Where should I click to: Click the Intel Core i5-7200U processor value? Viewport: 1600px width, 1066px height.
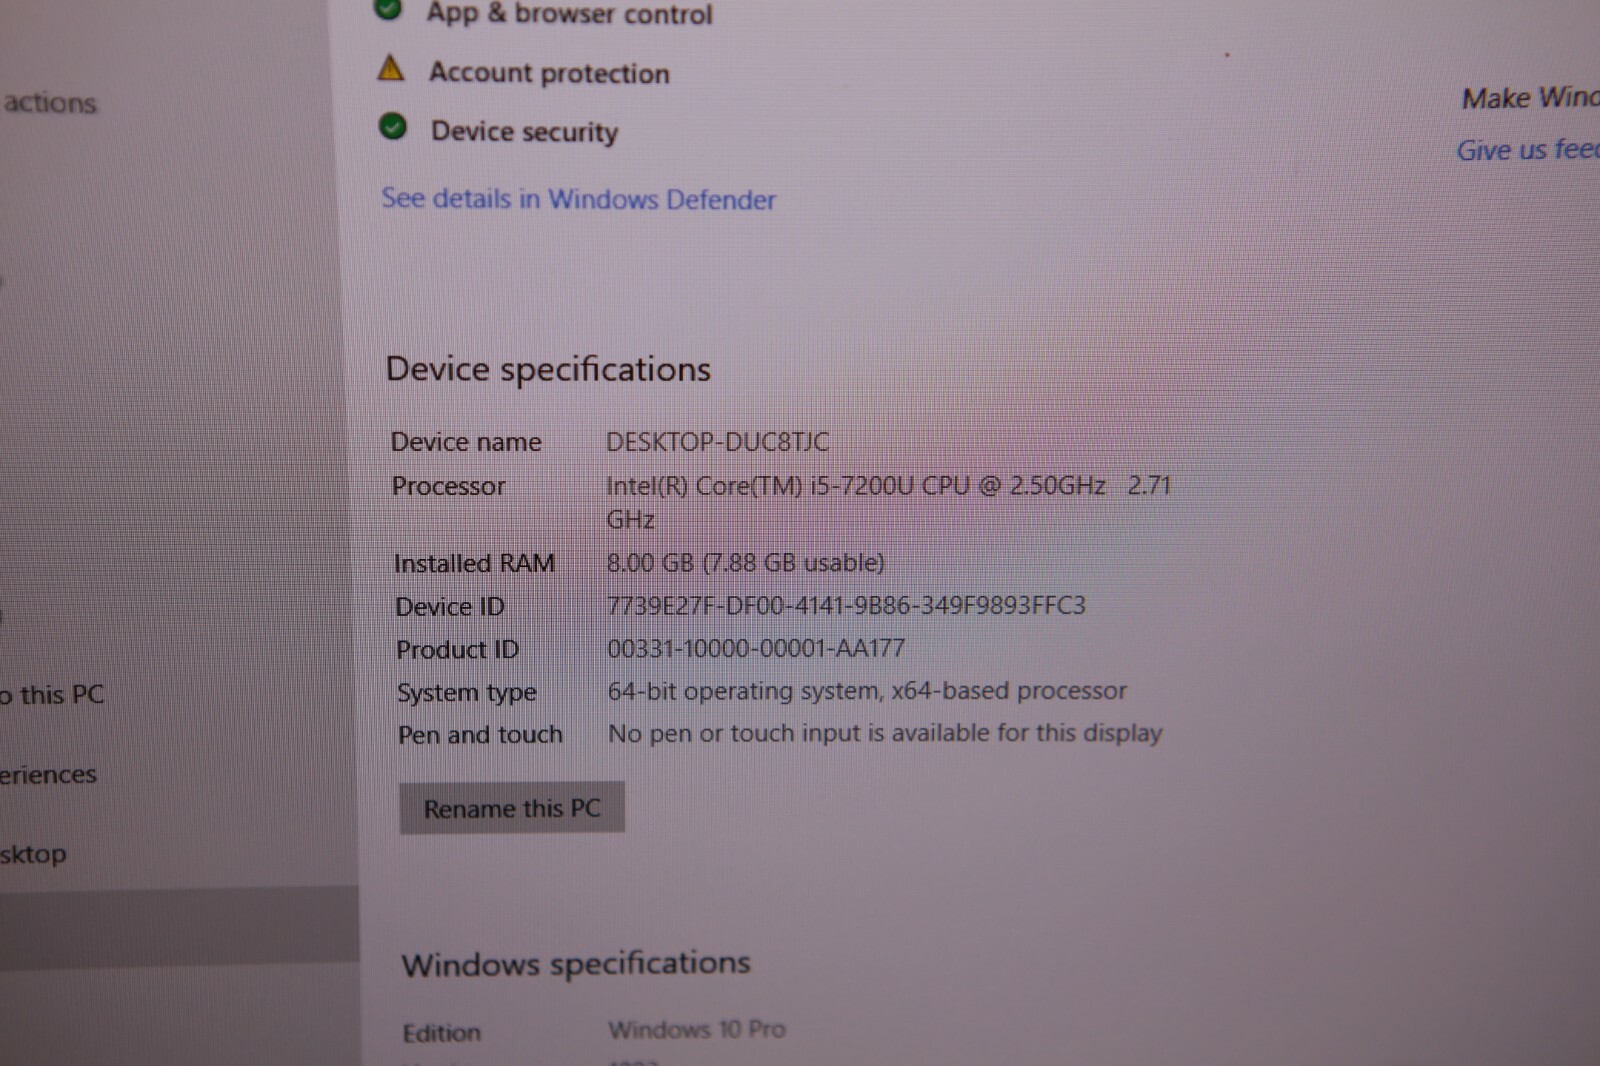click(888, 502)
